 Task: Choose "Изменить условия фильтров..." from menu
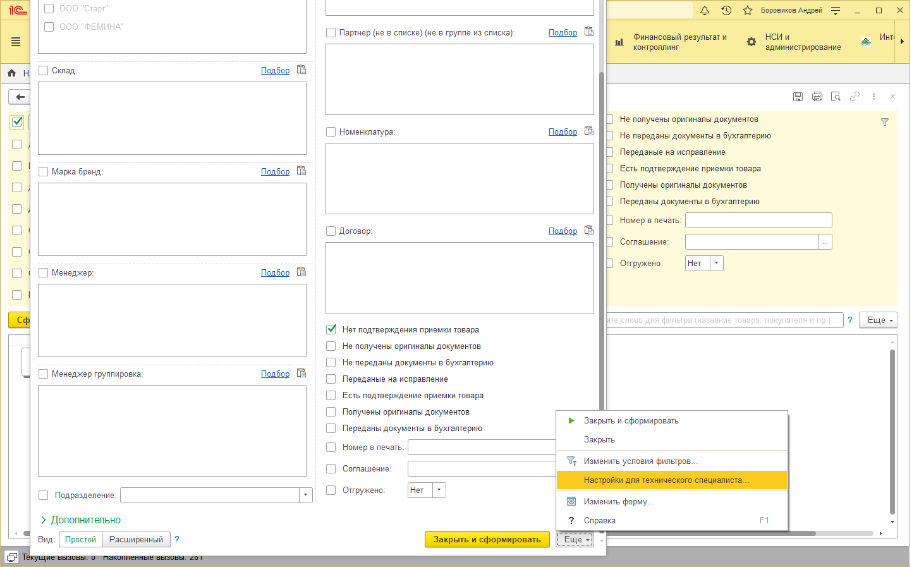click(640, 461)
